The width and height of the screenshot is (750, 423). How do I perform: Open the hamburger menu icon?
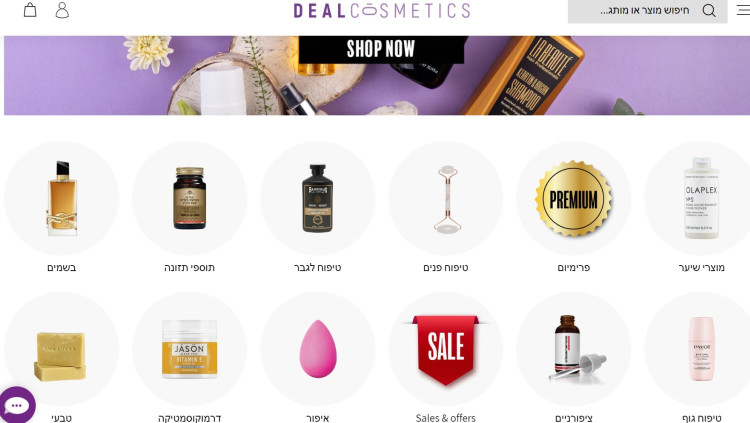(743, 10)
